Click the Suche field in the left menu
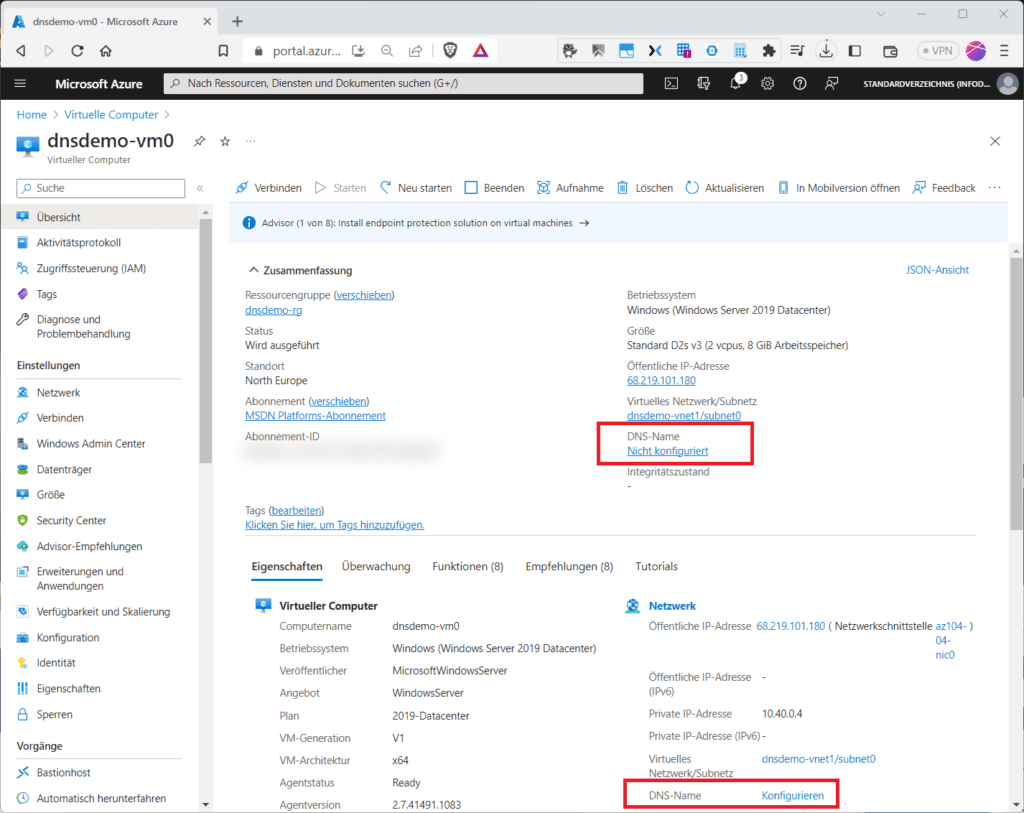1024x813 pixels. (101, 188)
